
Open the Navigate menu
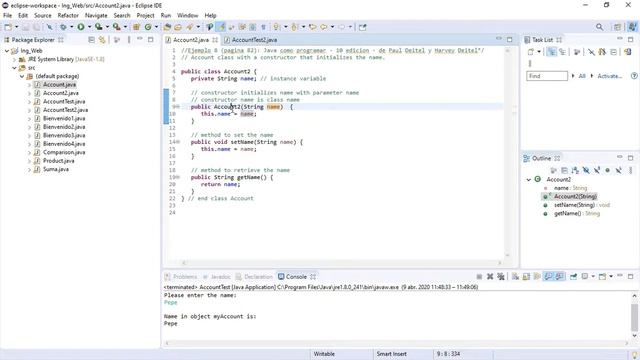tap(96, 16)
